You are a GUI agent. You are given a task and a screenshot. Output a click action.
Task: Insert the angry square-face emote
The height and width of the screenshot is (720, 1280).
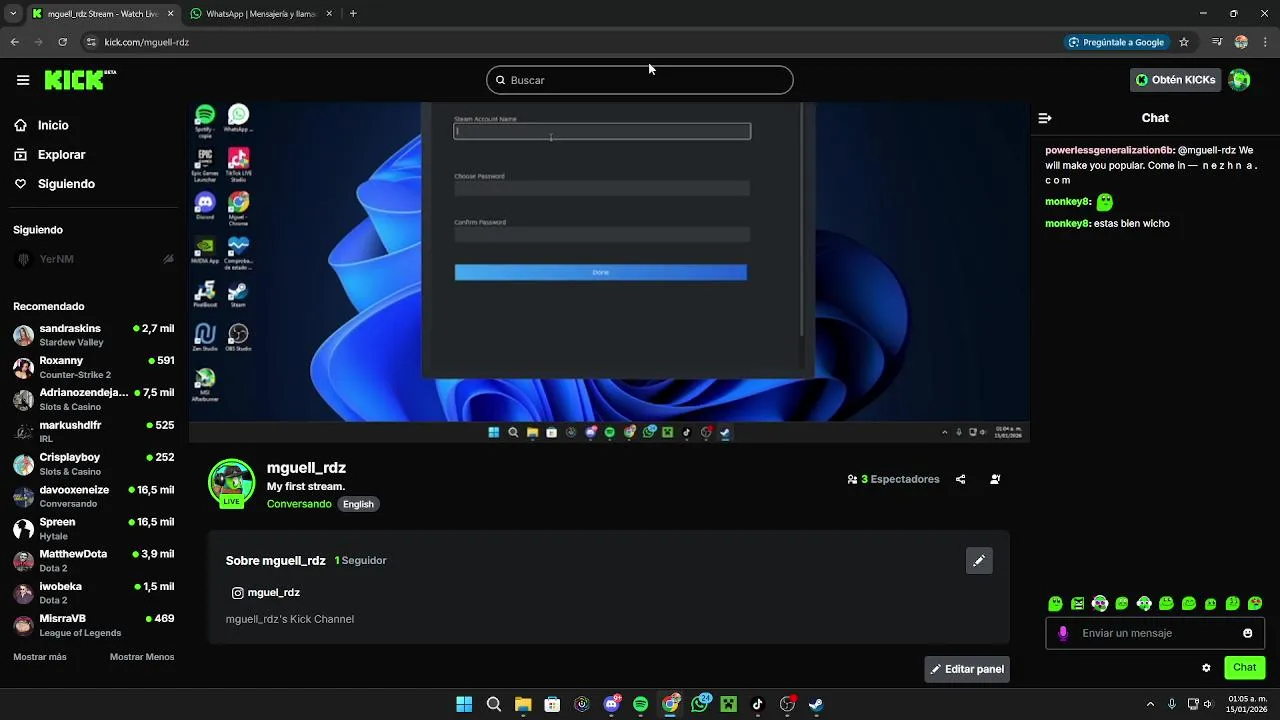tap(1078, 604)
